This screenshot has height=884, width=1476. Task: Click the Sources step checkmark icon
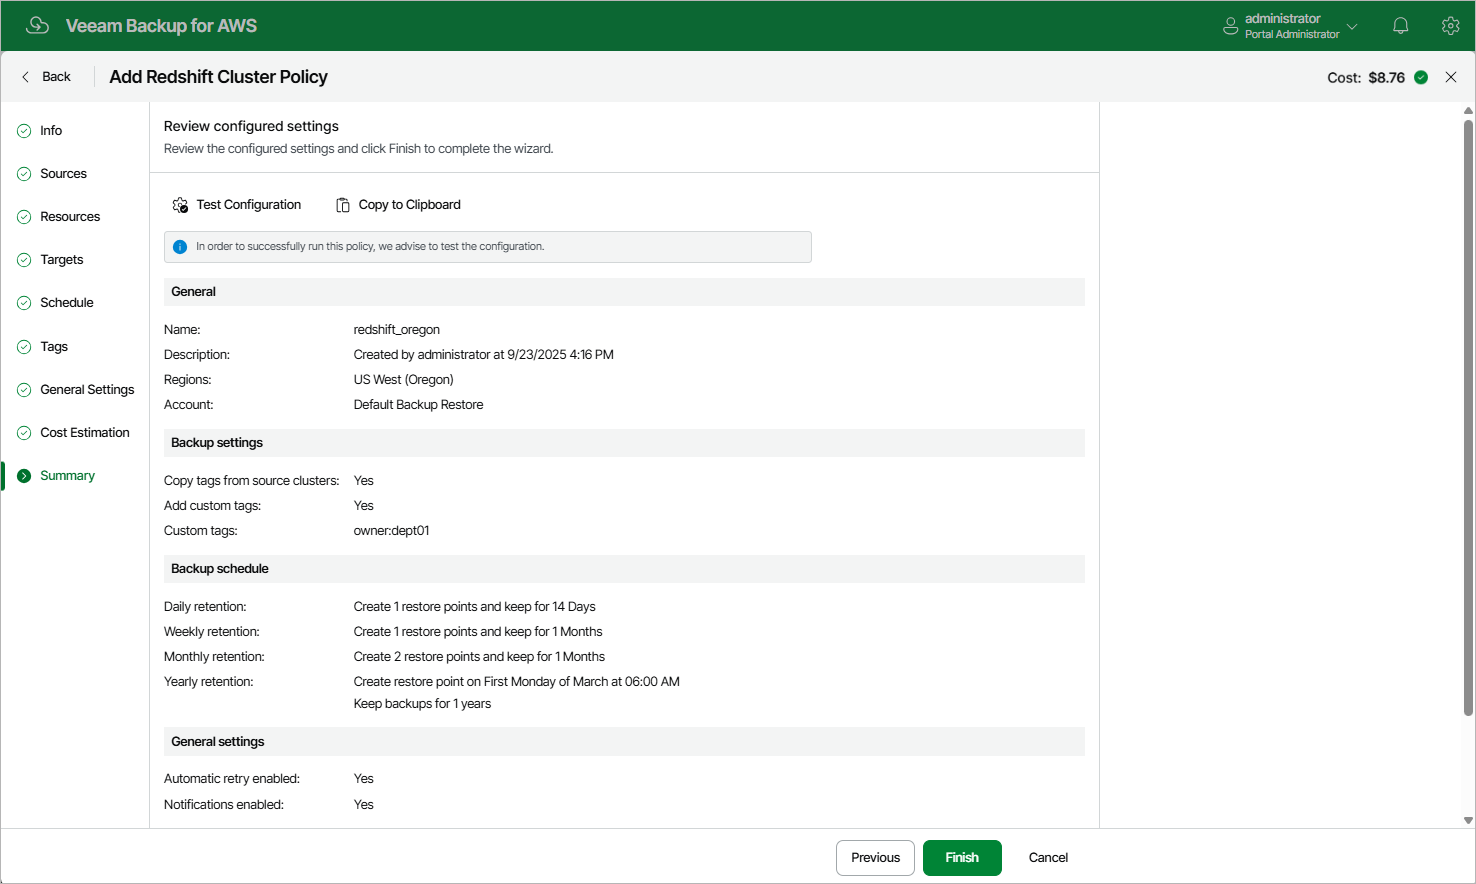click(24, 174)
